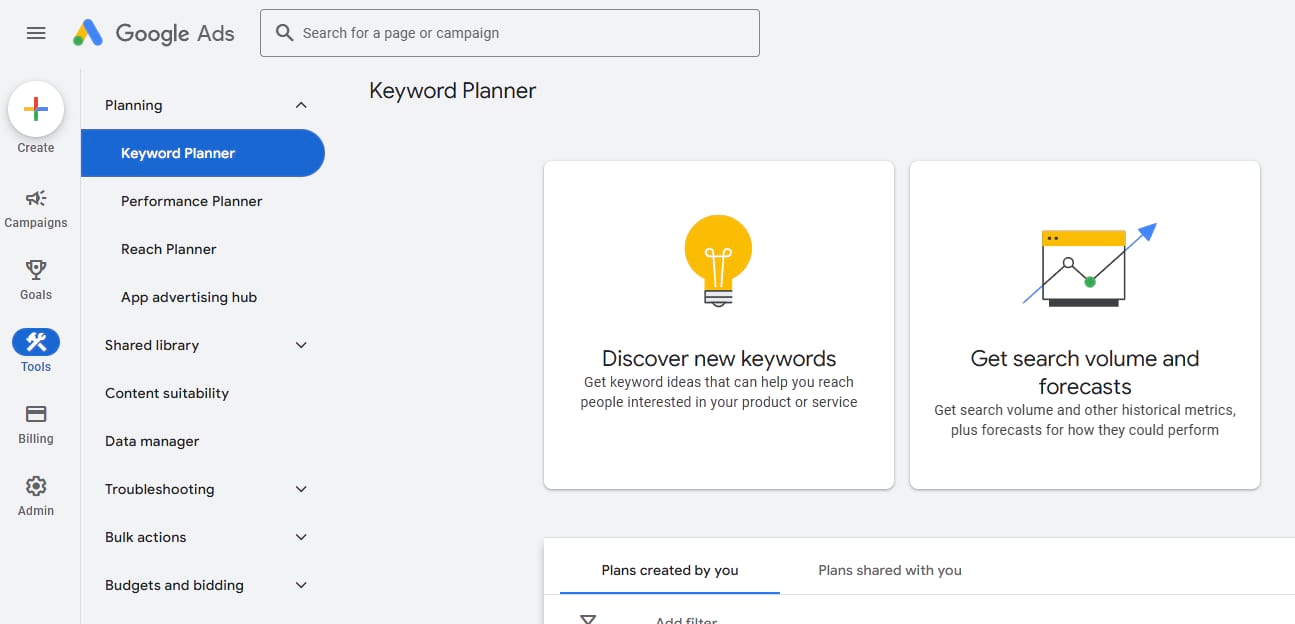
Task: Click the page search input field
Action: click(510, 33)
